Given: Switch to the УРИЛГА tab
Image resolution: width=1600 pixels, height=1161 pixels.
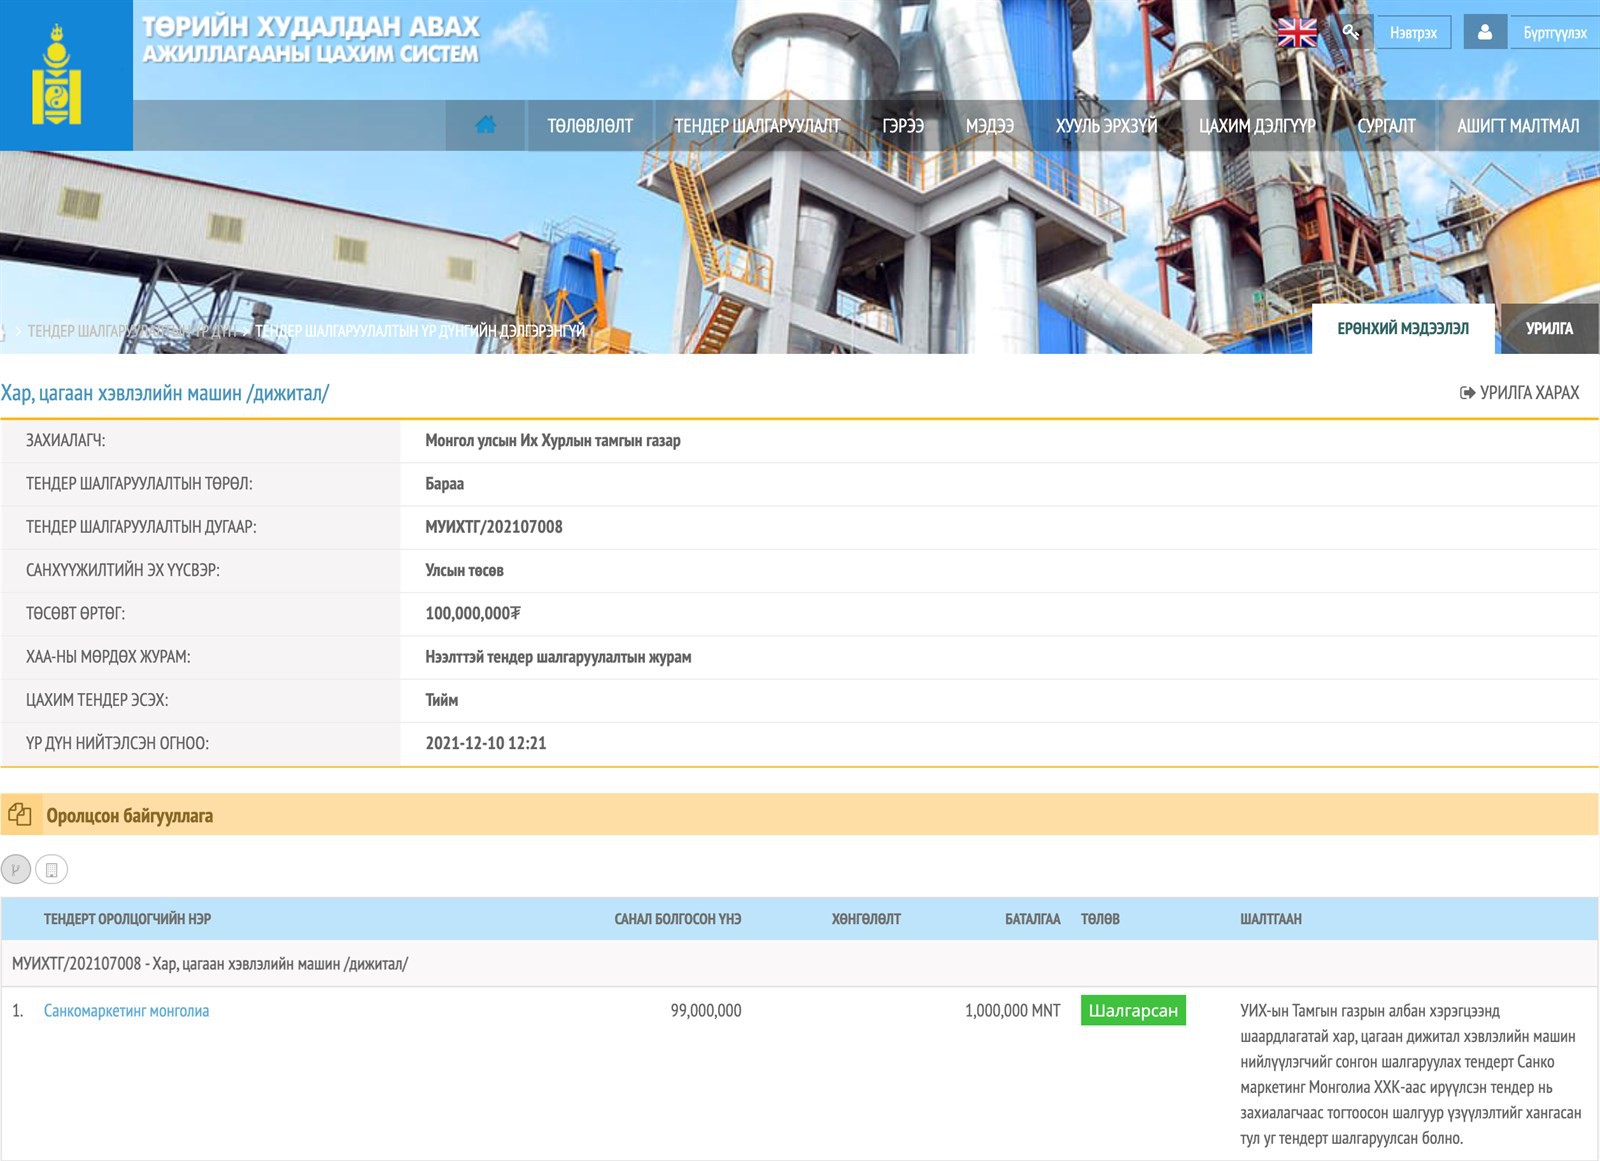Looking at the screenshot, I should click(x=1549, y=329).
